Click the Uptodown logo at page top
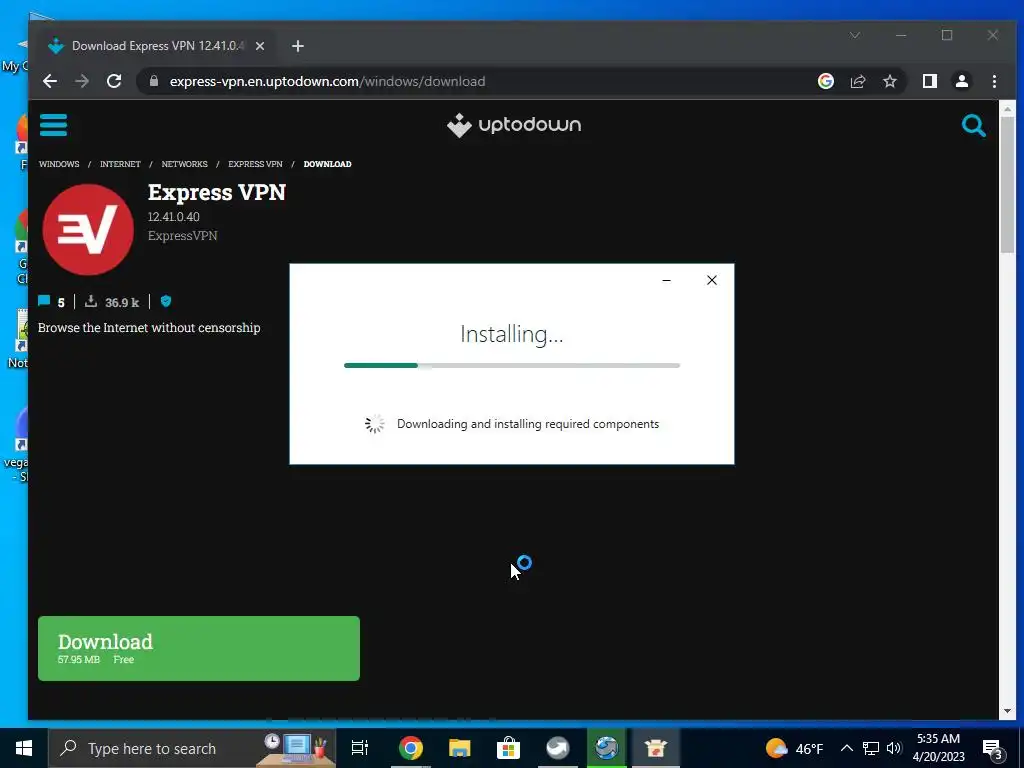This screenshot has height=768, width=1024. click(514, 125)
